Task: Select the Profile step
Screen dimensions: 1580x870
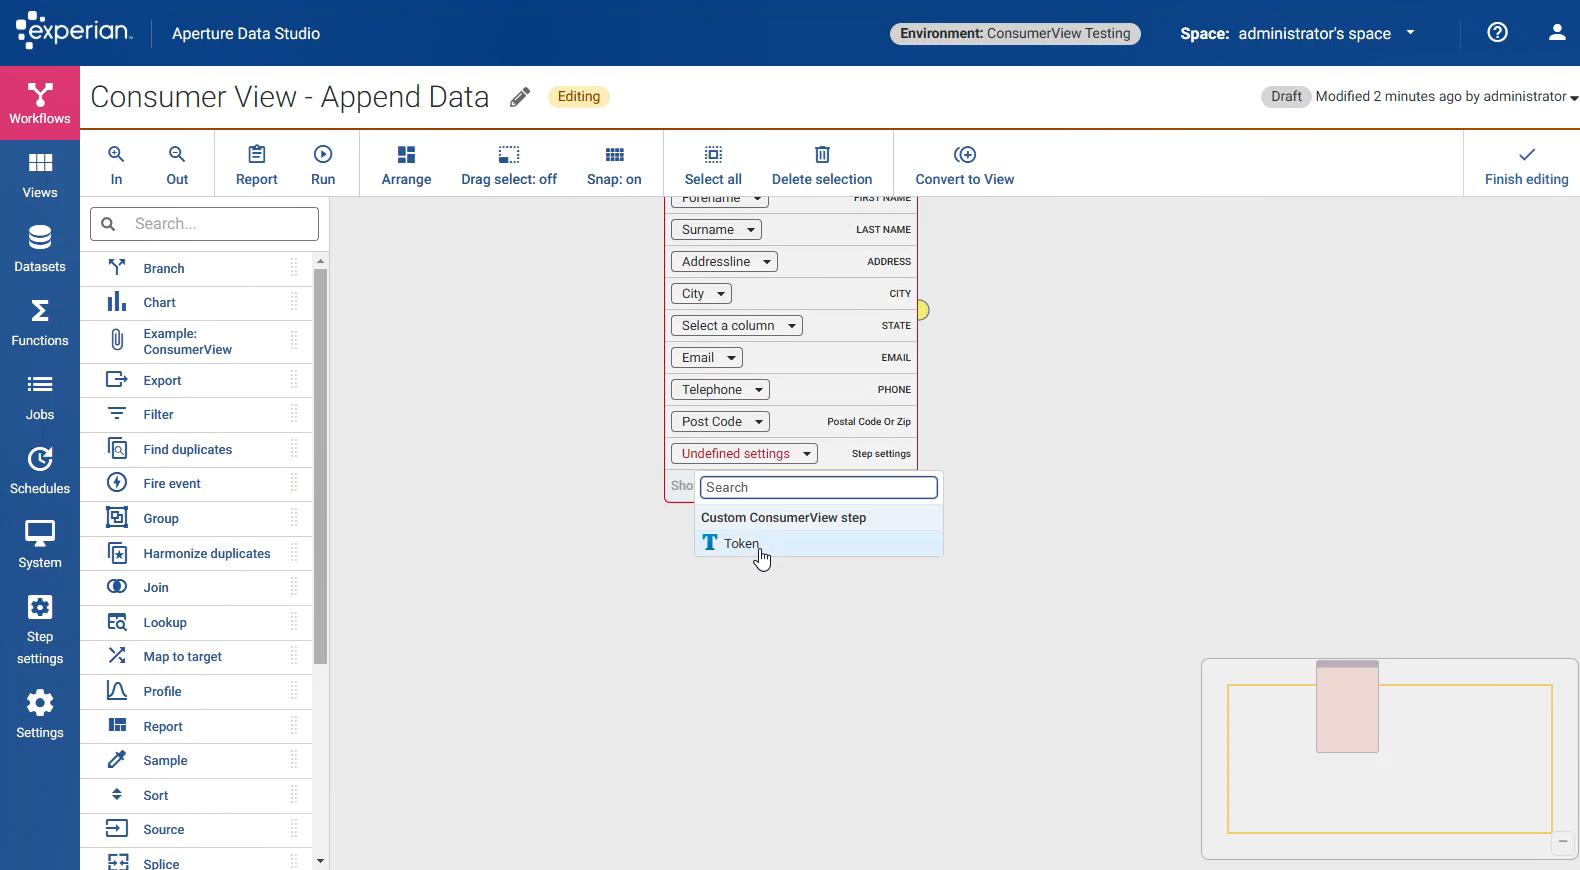Action: (196, 691)
